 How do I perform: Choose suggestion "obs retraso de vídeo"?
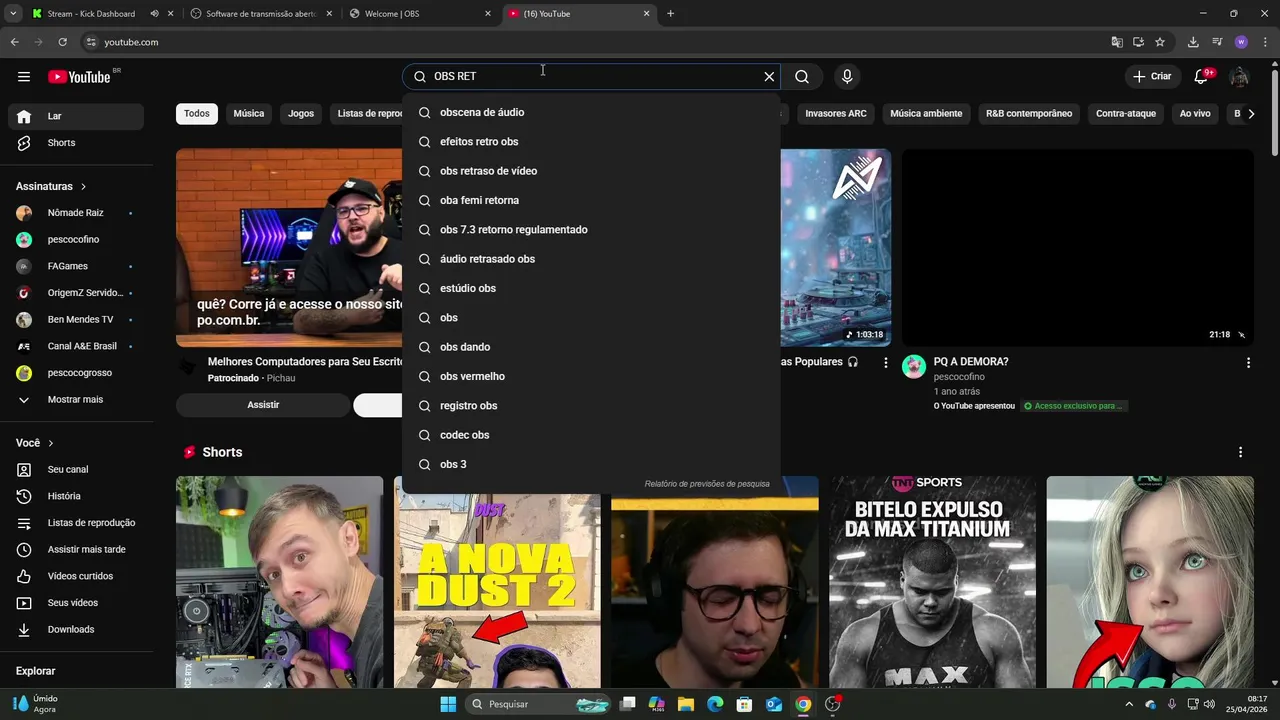click(591, 171)
